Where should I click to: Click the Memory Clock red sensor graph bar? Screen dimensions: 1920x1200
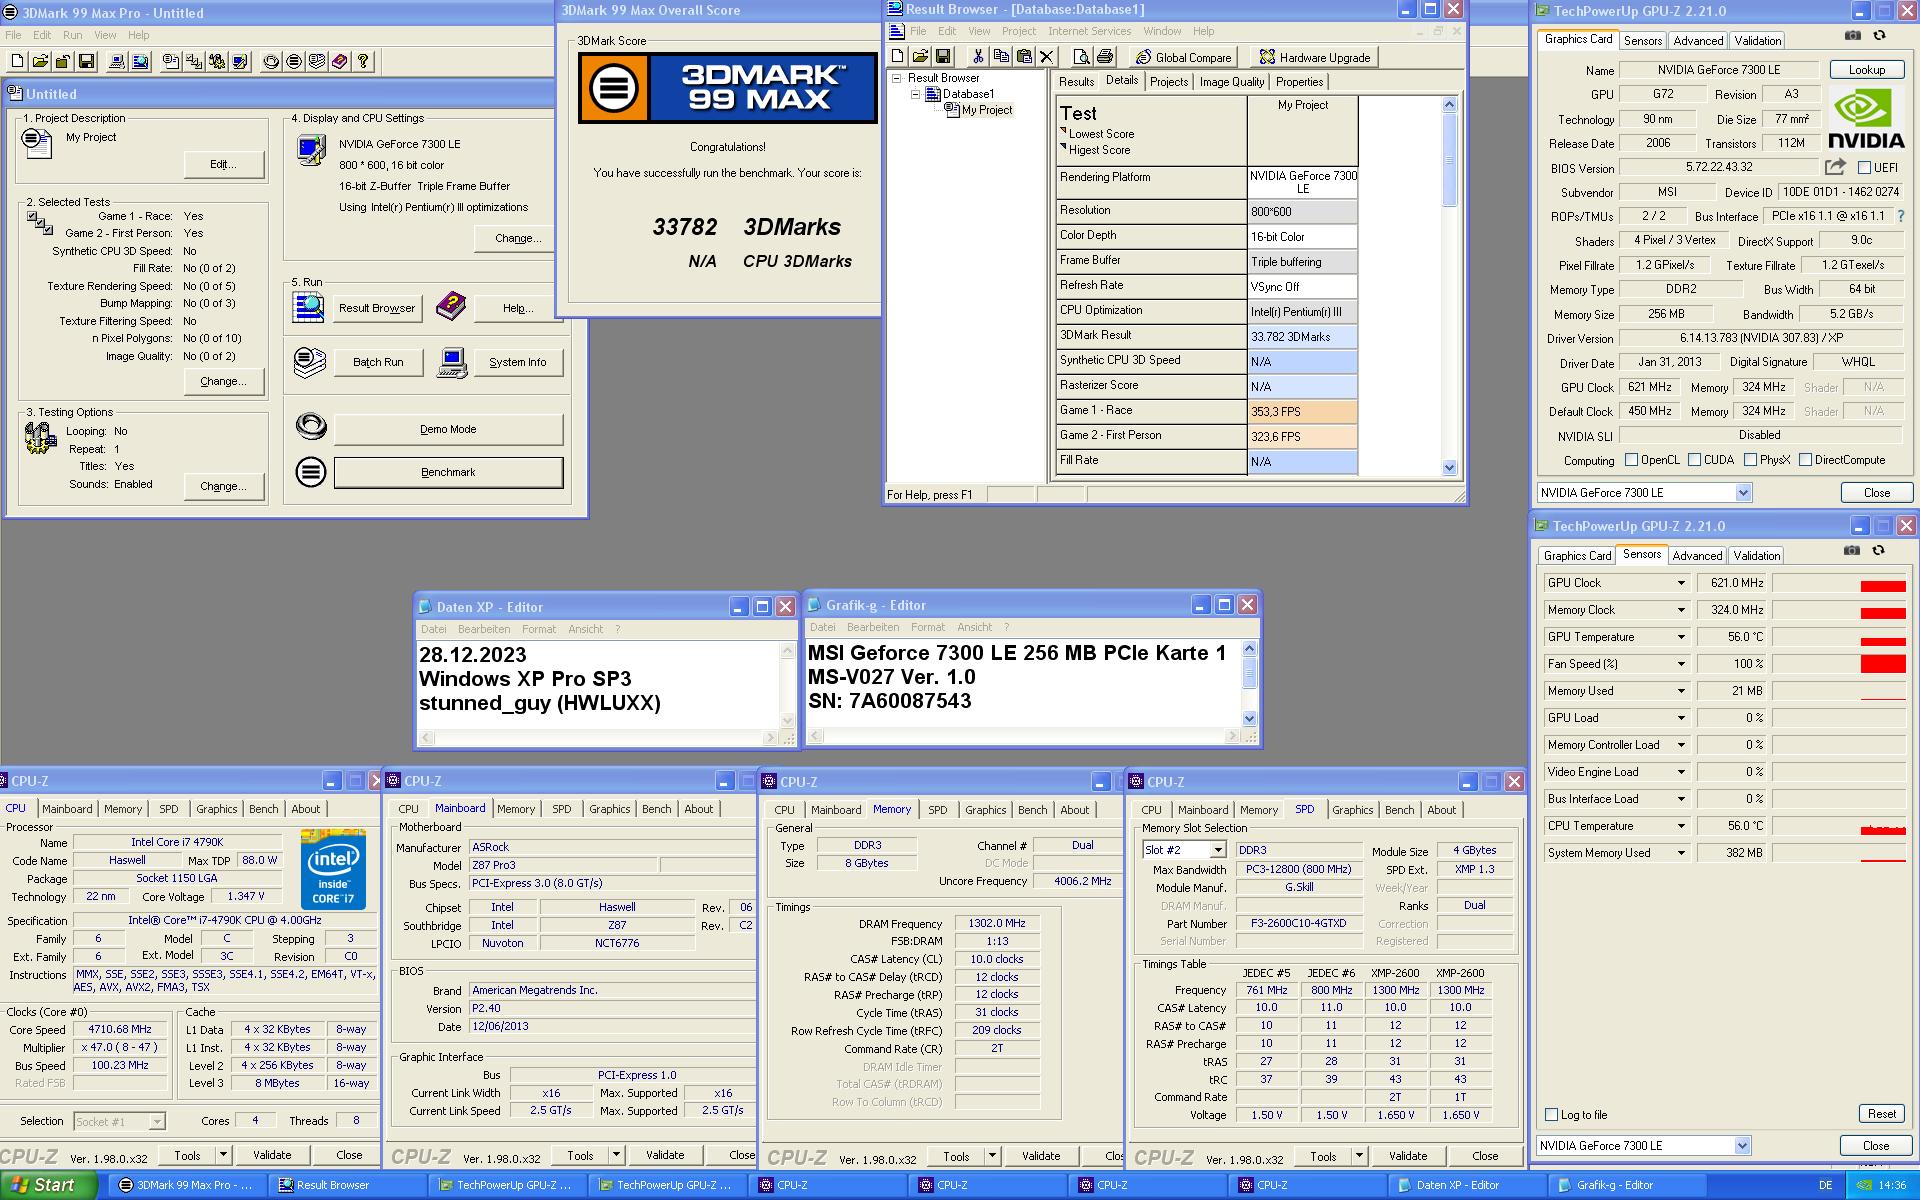[x=1883, y=613]
